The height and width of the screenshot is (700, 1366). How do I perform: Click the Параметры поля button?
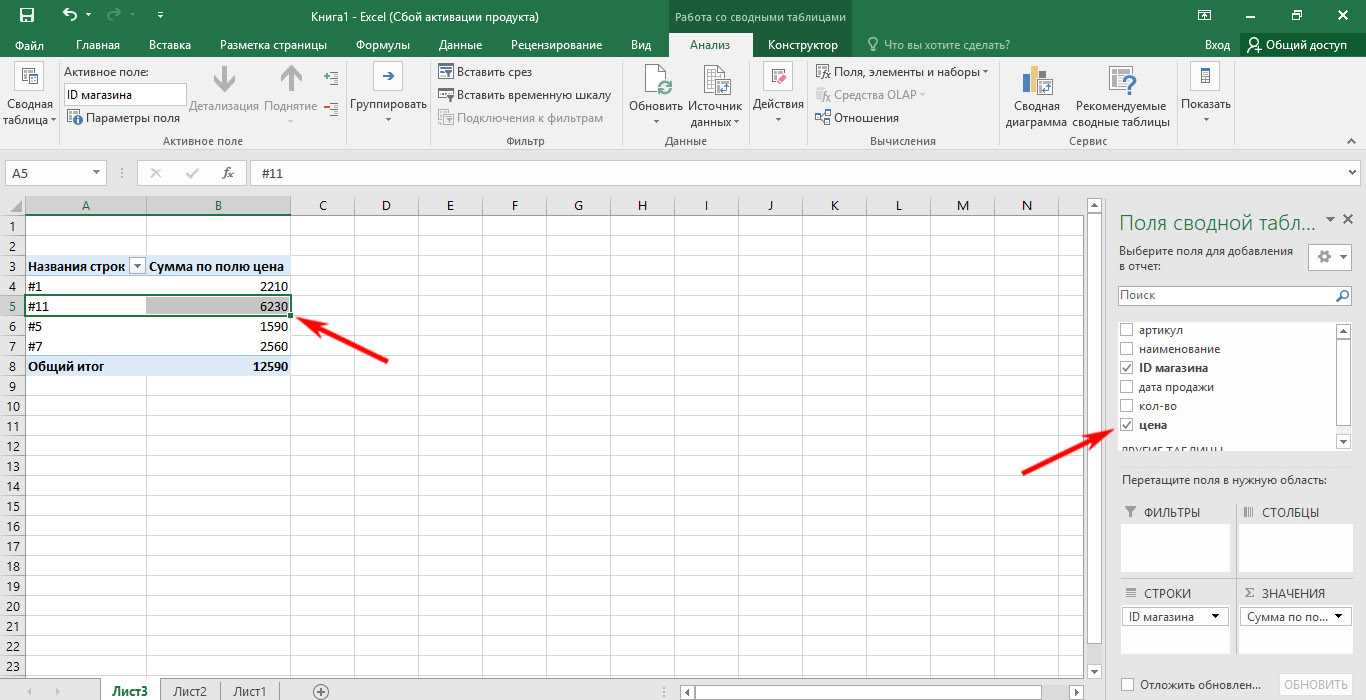(124, 118)
